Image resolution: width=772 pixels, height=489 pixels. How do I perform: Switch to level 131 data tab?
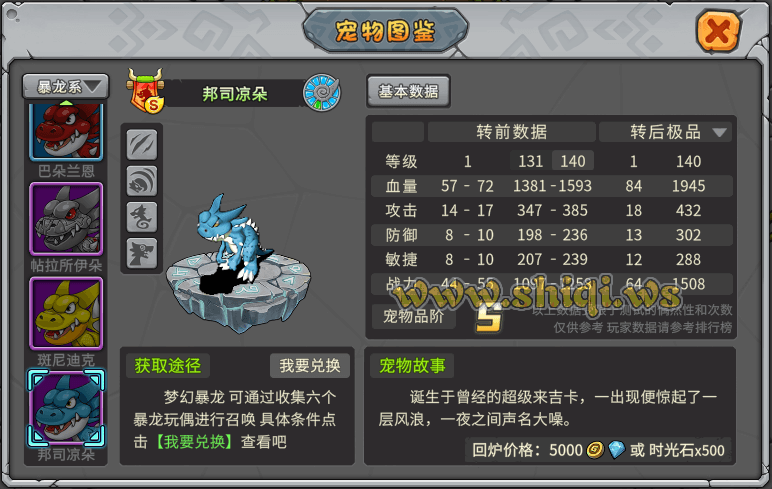pyautogui.click(x=530, y=161)
